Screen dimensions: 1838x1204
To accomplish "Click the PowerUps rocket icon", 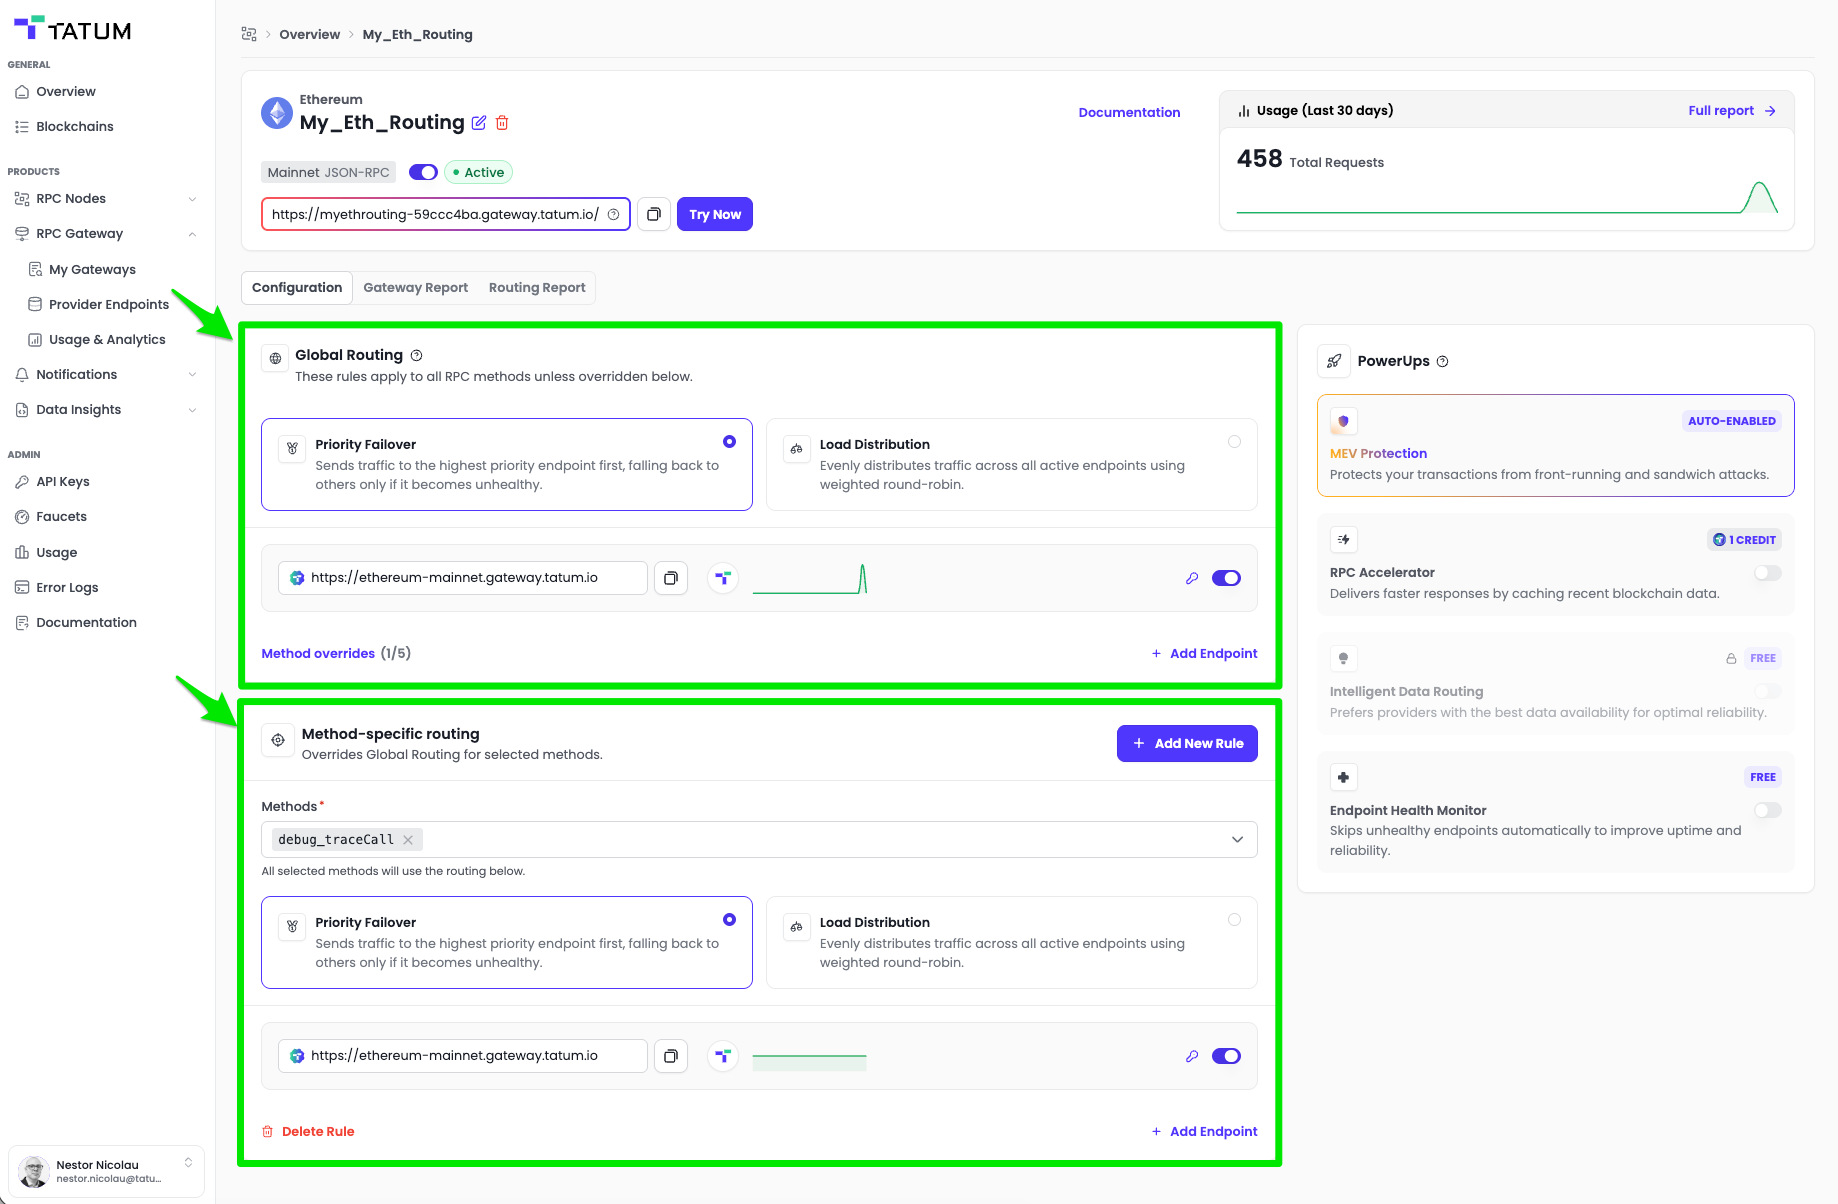I will pos(1334,361).
